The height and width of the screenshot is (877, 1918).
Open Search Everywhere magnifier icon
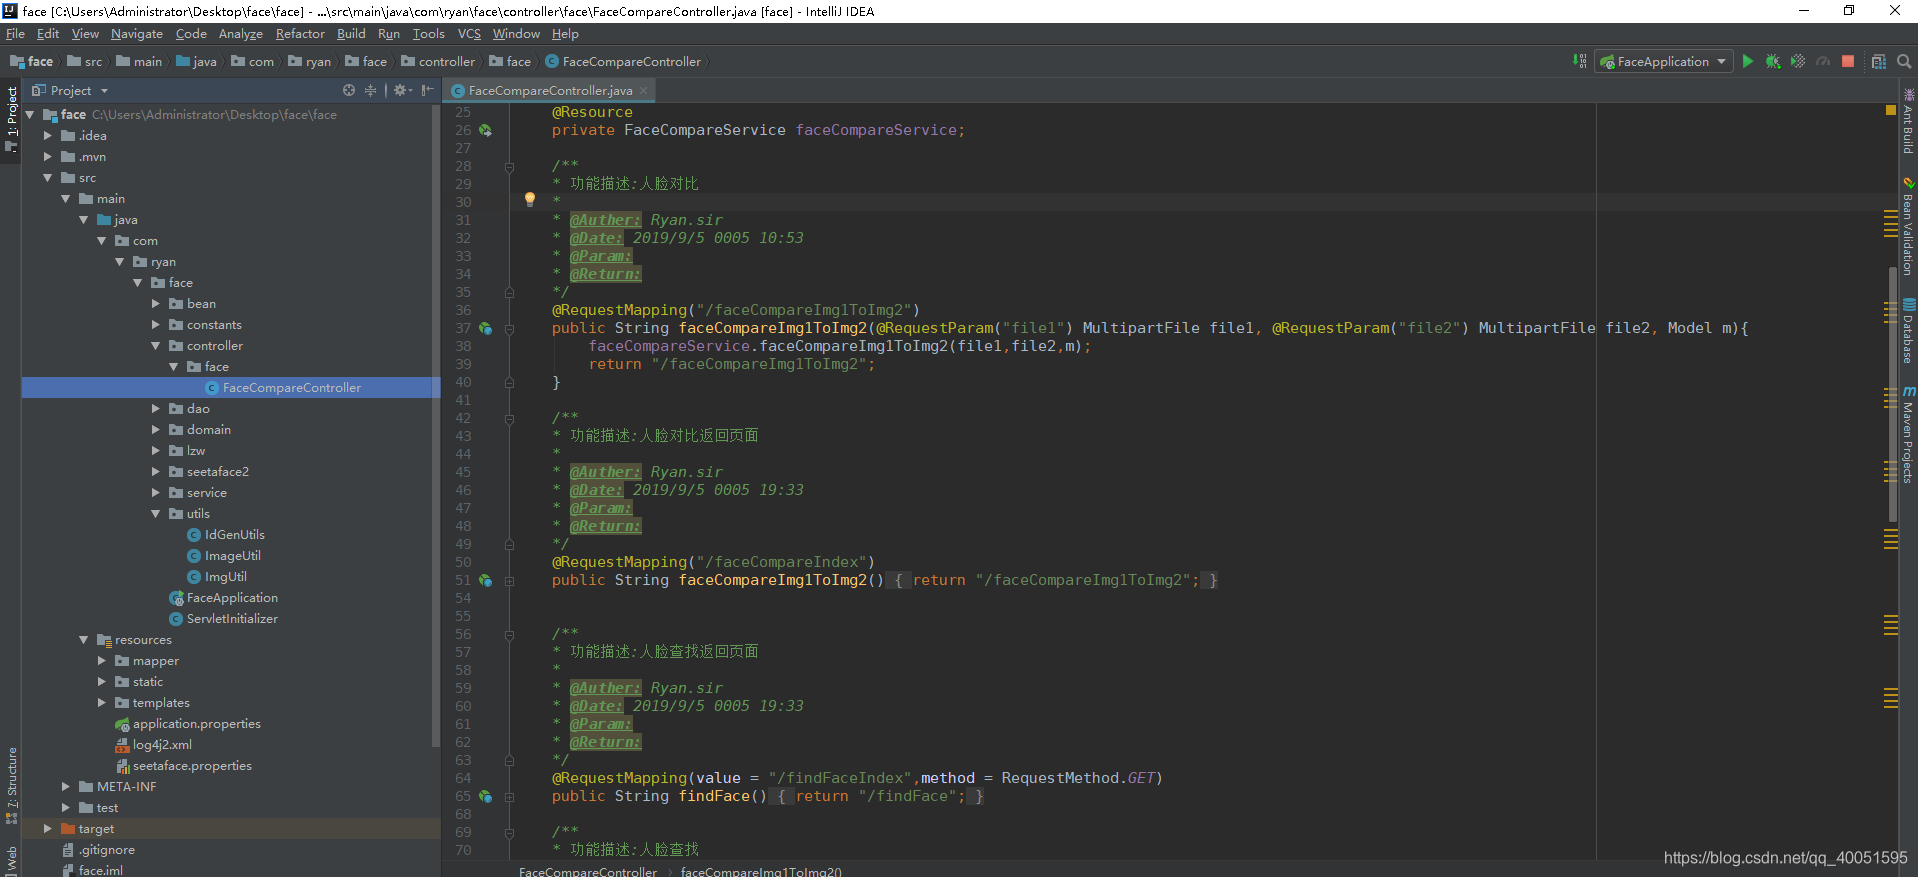point(1904,61)
